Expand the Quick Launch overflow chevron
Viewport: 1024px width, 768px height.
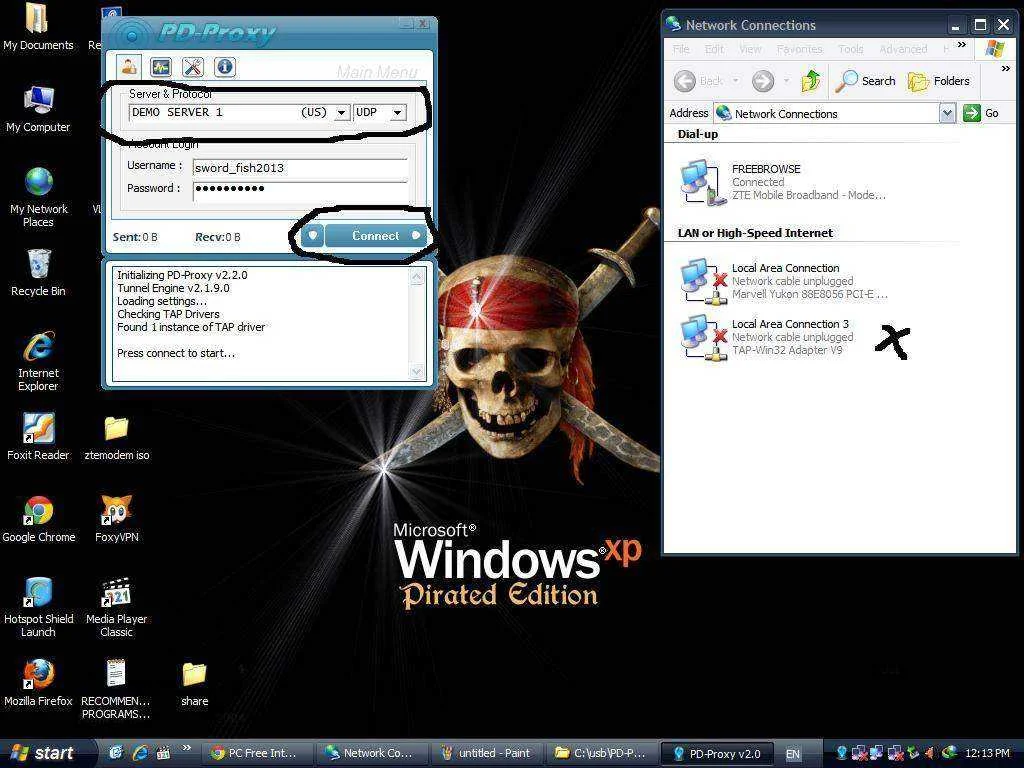tap(187, 747)
